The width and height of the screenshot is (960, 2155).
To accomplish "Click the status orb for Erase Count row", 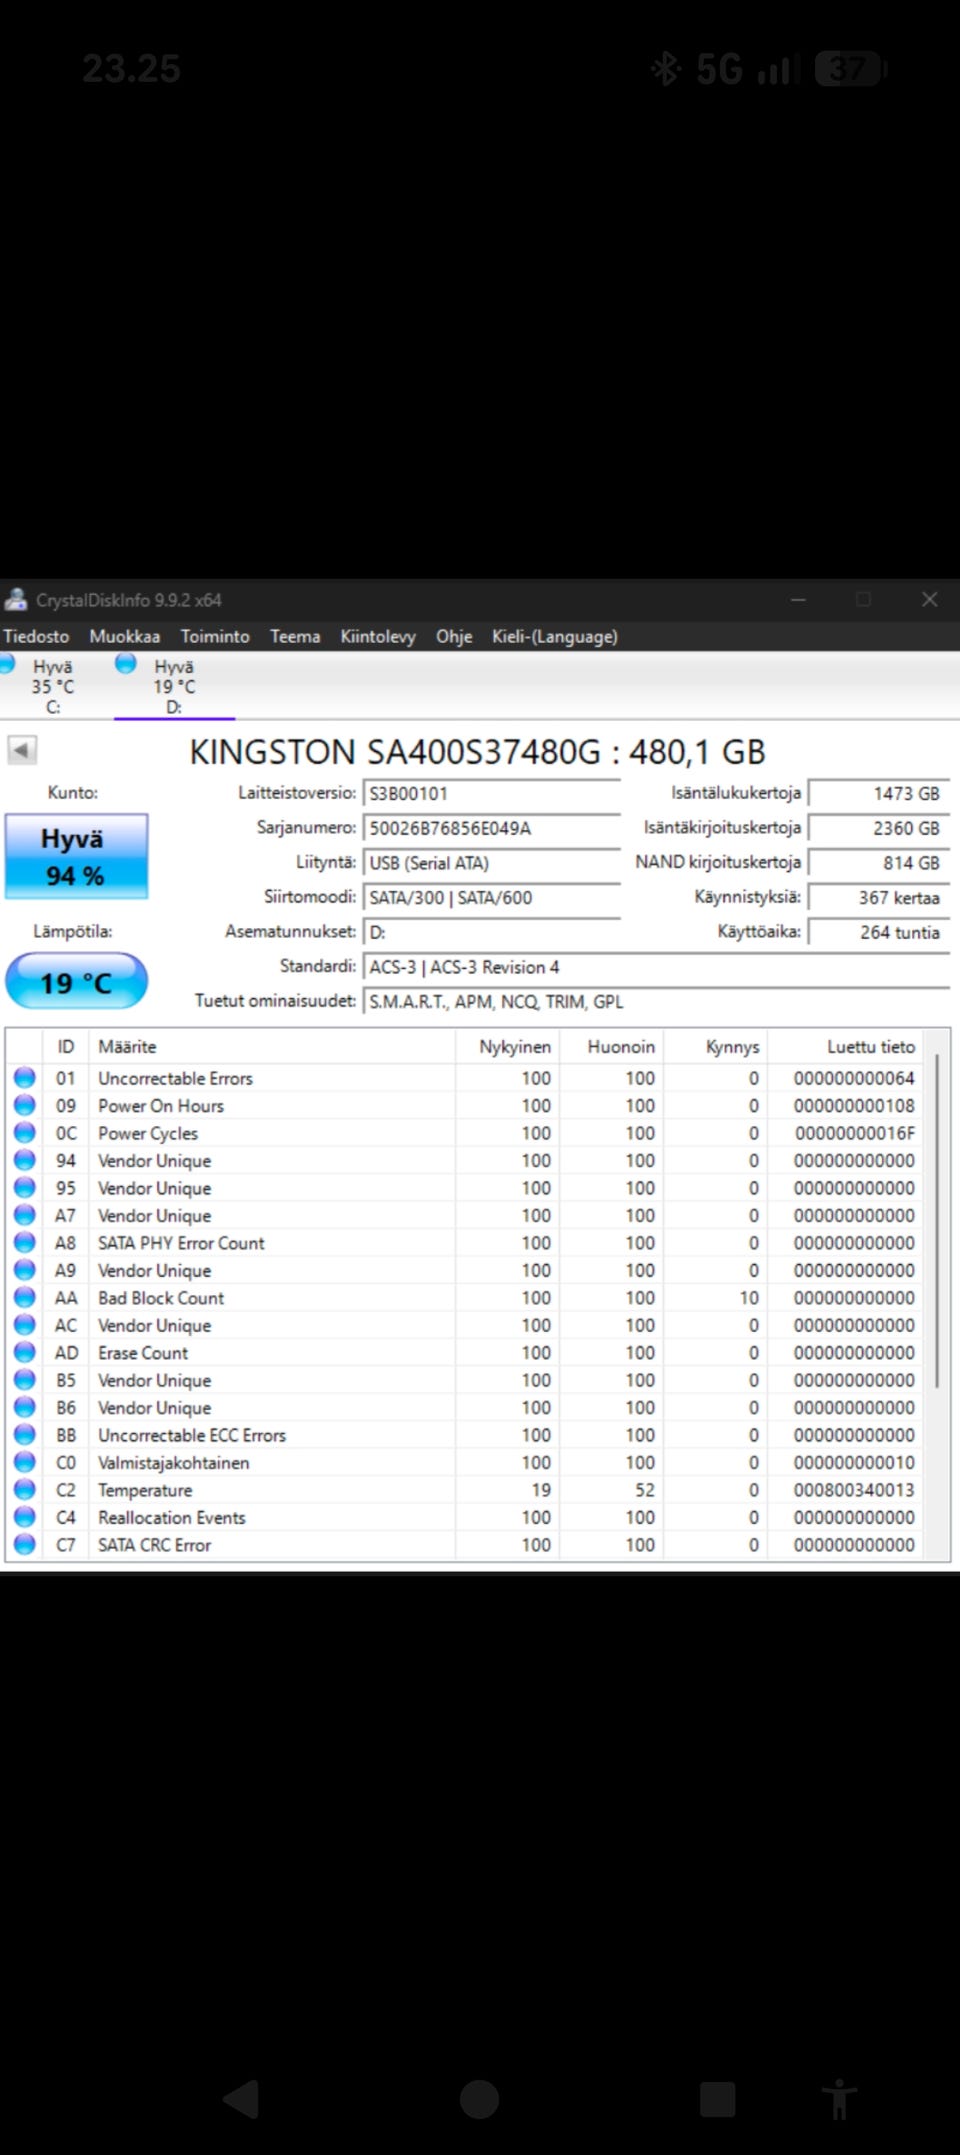I will point(25,1353).
